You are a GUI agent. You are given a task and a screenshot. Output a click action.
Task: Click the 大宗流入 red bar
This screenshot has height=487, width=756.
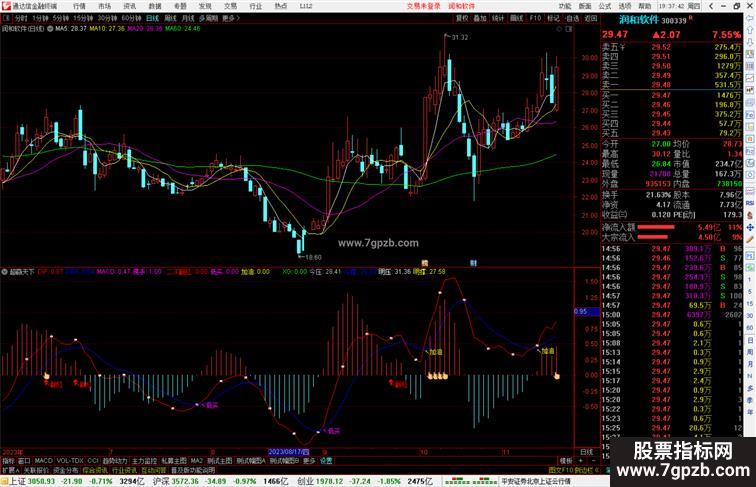coord(652,237)
